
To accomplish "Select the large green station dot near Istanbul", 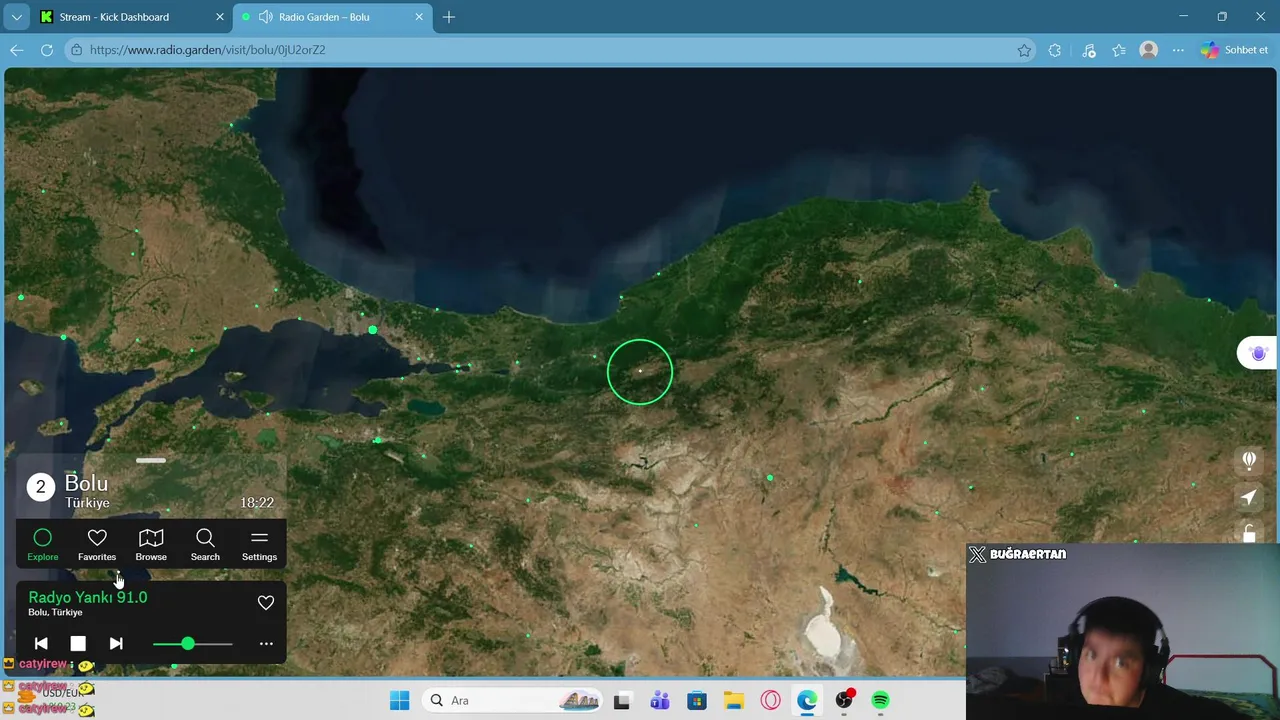I will 373,330.
